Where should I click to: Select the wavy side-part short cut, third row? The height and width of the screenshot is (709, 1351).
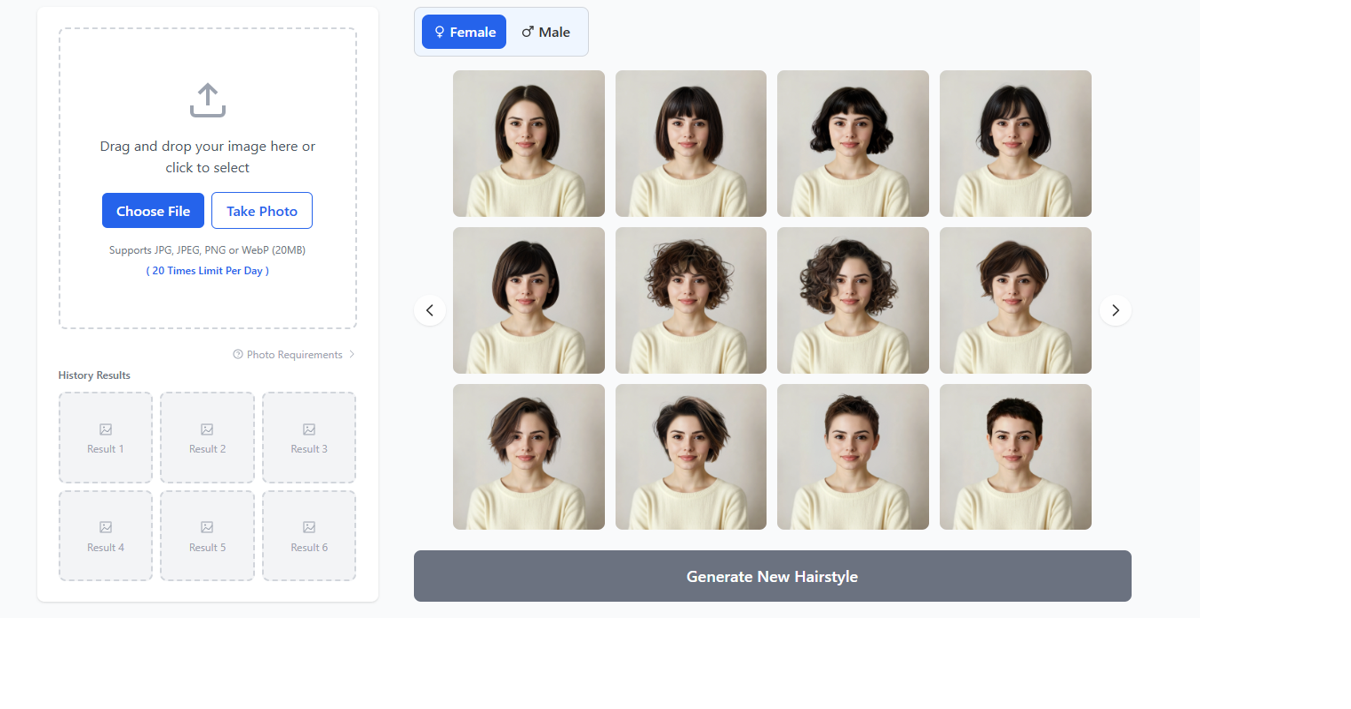point(529,457)
